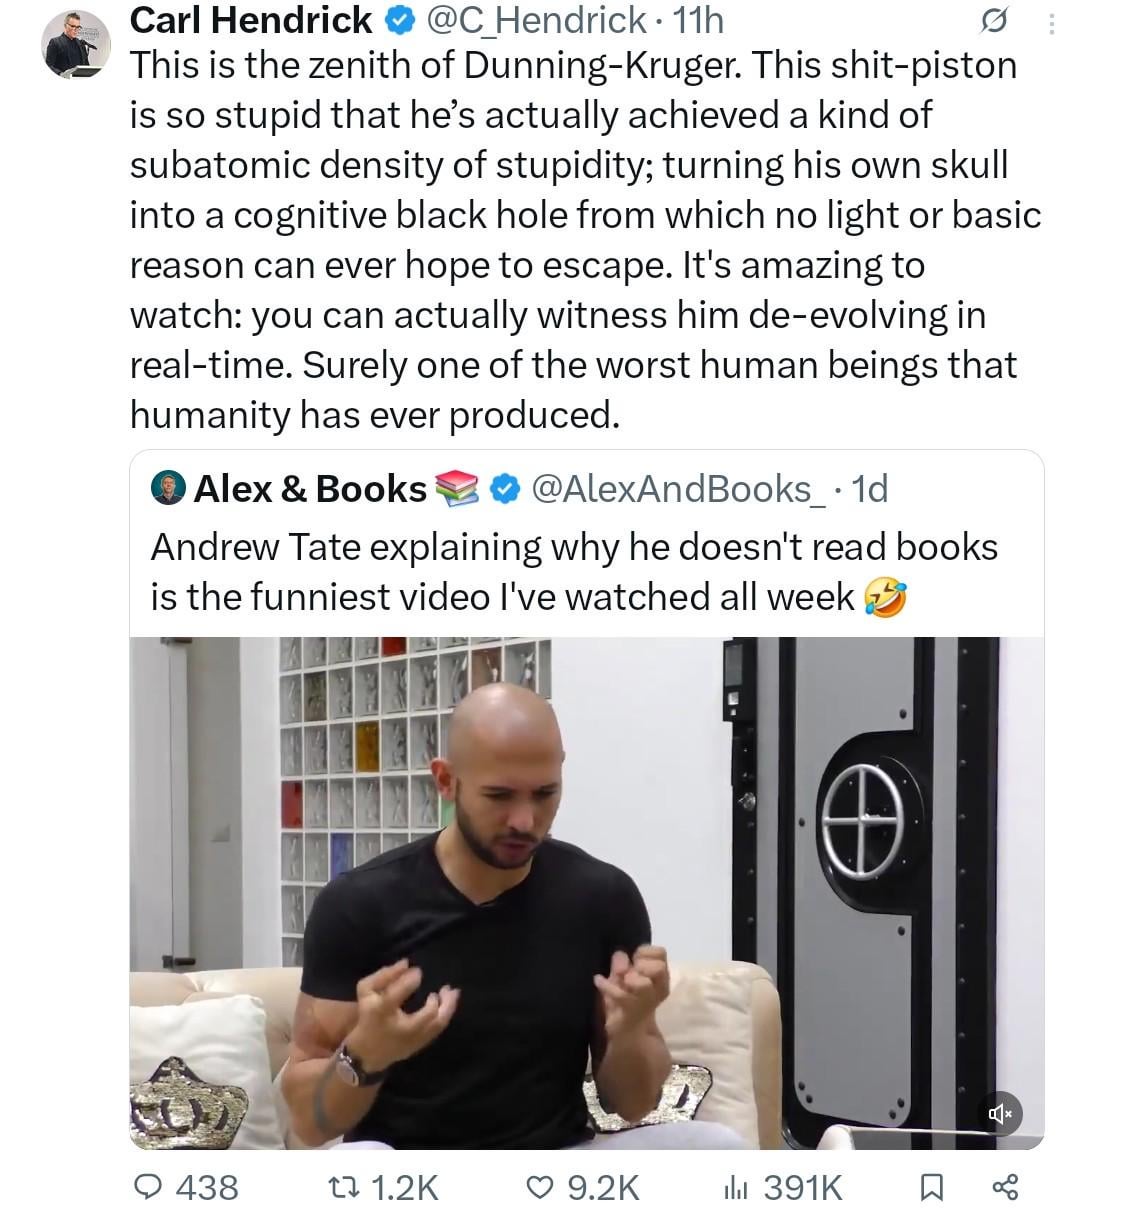Play the Andrew Tate video thumbnail
Viewport: 1142px width, 1218px height.
(x=586, y=892)
